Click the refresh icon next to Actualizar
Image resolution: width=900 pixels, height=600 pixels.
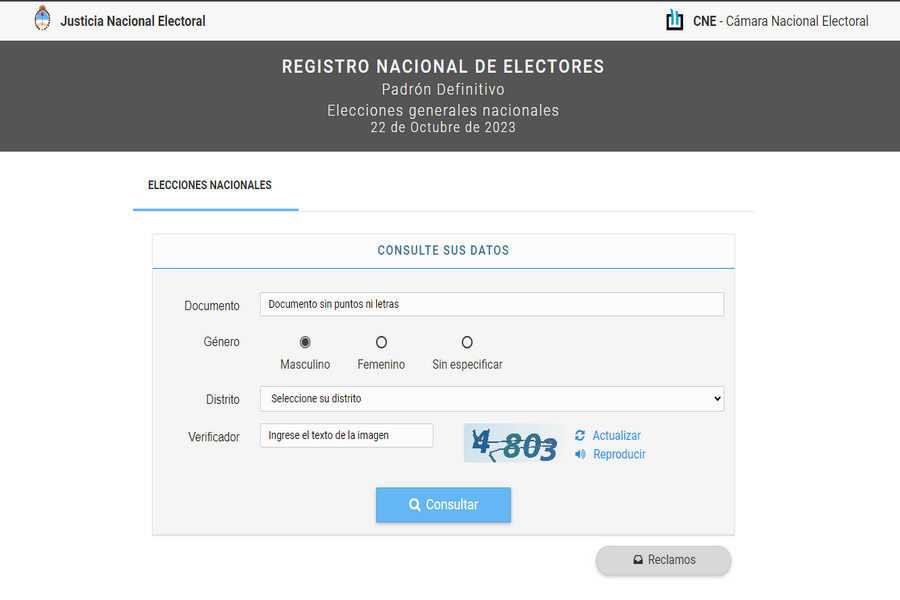[x=580, y=436]
